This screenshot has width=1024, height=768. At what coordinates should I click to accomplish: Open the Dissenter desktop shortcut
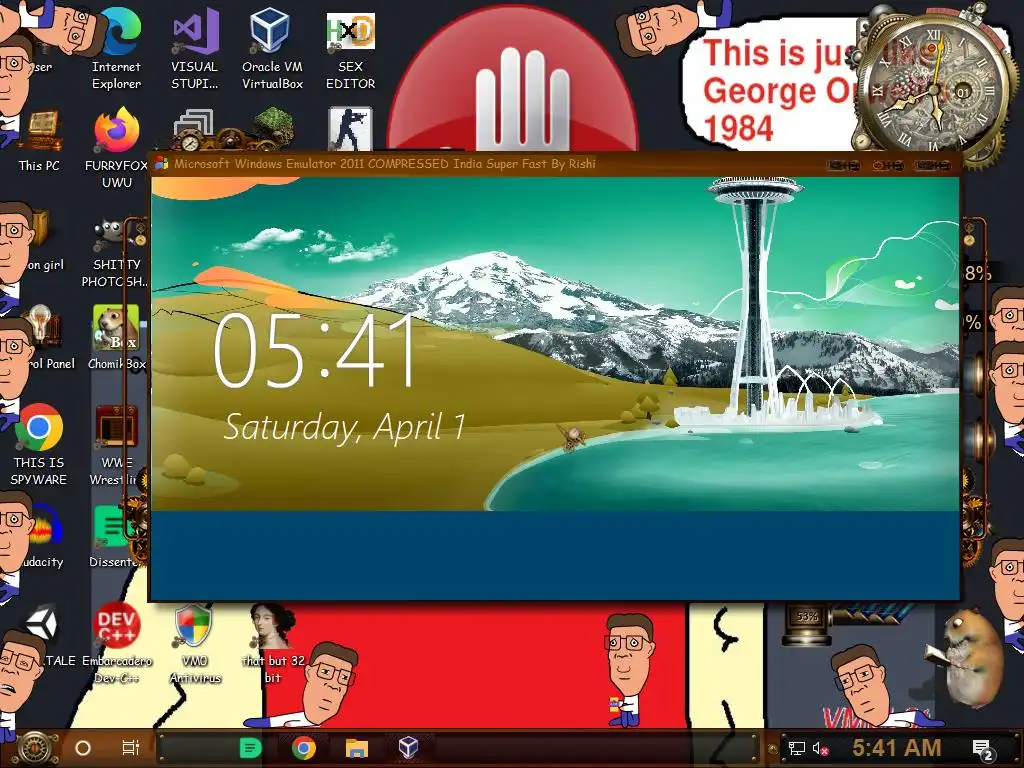pos(115,537)
